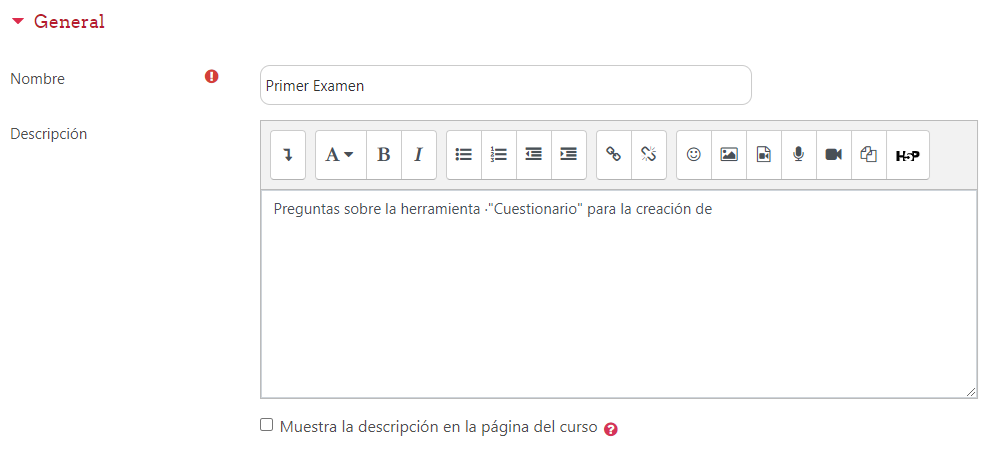
Task: Insert an unordered bullet list
Action: pyautogui.click(x=464, y=155)
